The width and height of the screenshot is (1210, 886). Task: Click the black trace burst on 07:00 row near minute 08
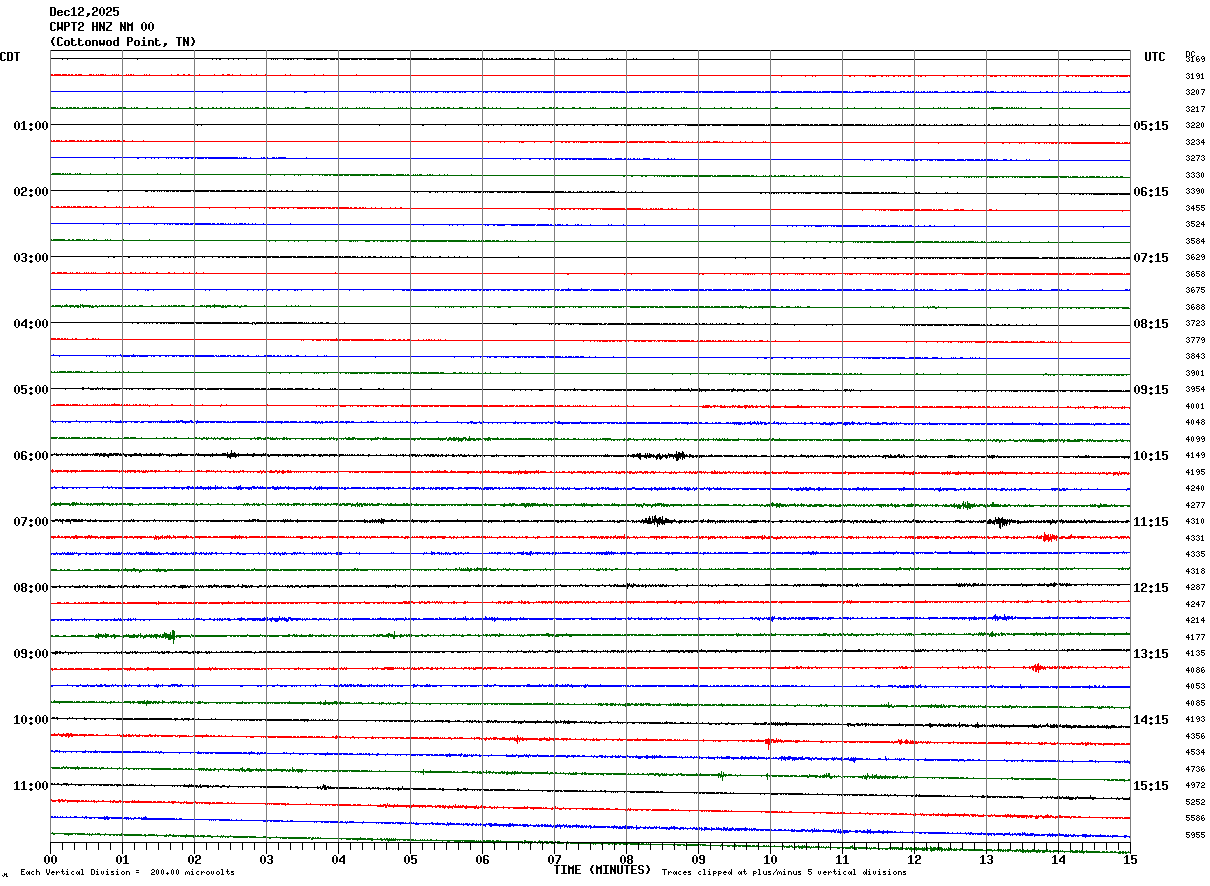(657, 520)
